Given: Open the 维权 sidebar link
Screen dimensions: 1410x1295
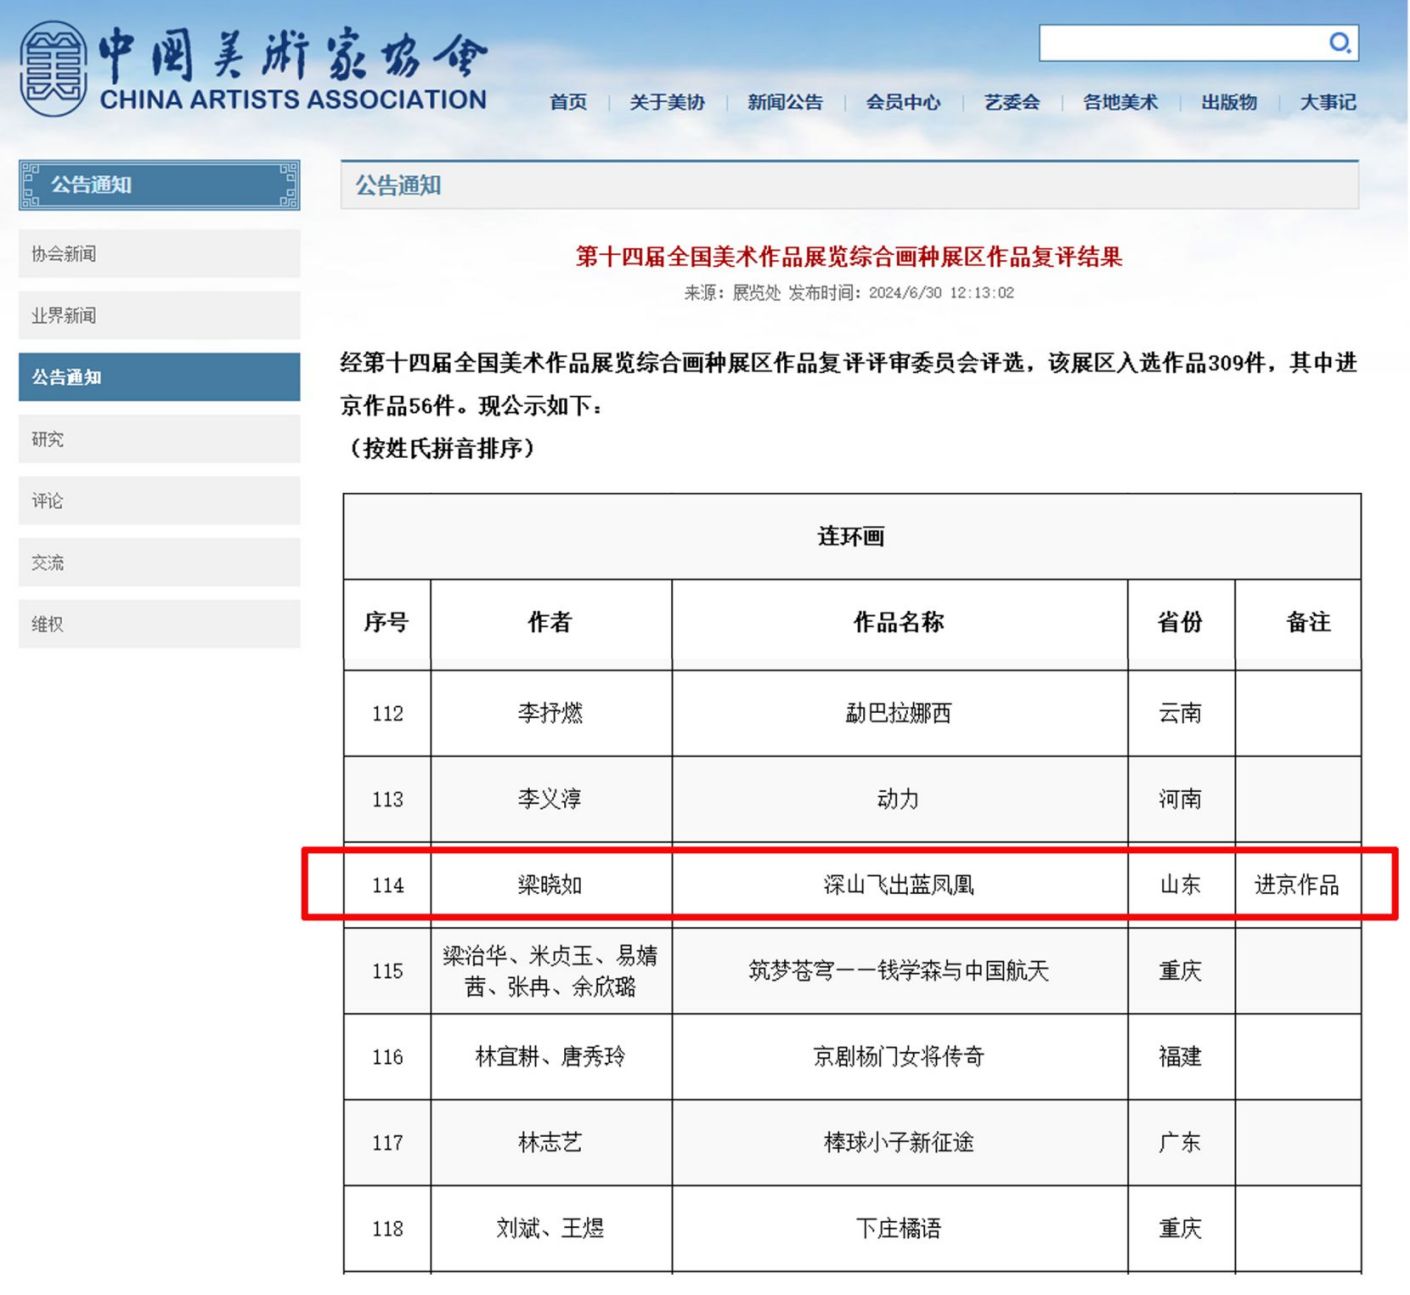Looking at the screenshot, I should click(159, 624).
